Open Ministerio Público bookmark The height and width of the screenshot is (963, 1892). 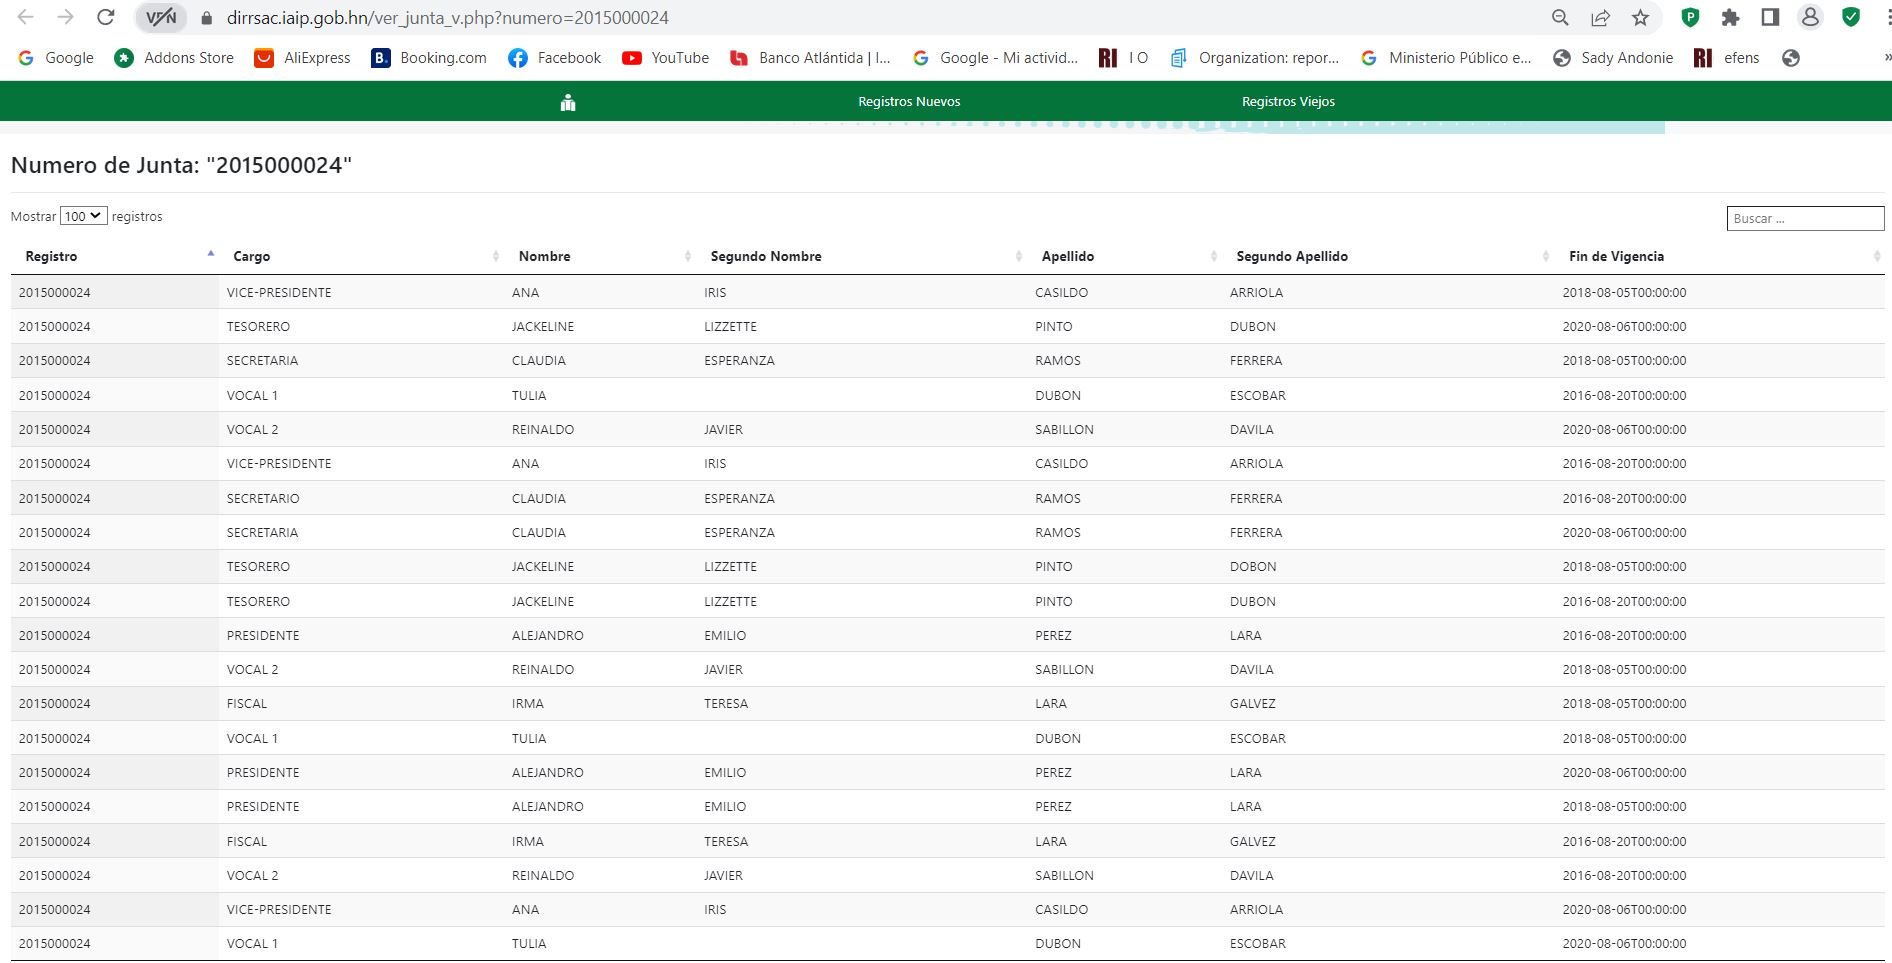(x=1446, y=58)
